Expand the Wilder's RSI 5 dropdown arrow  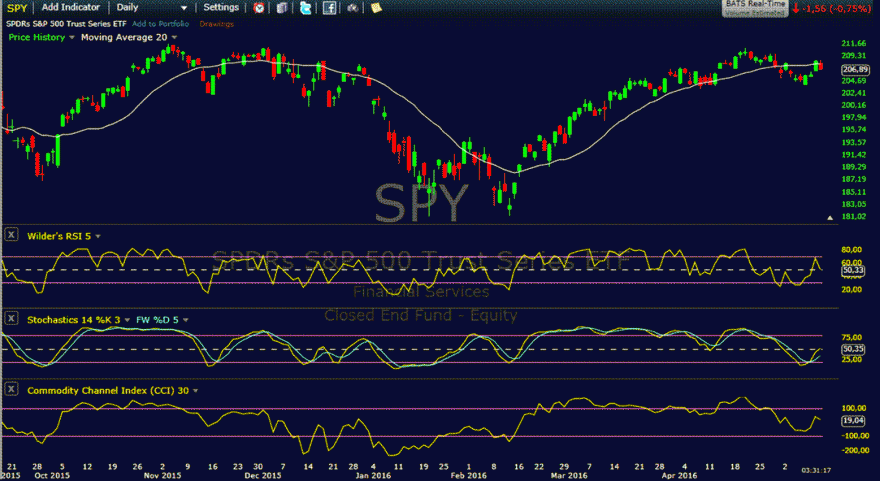pyautogui.click(x=98, y=236)
